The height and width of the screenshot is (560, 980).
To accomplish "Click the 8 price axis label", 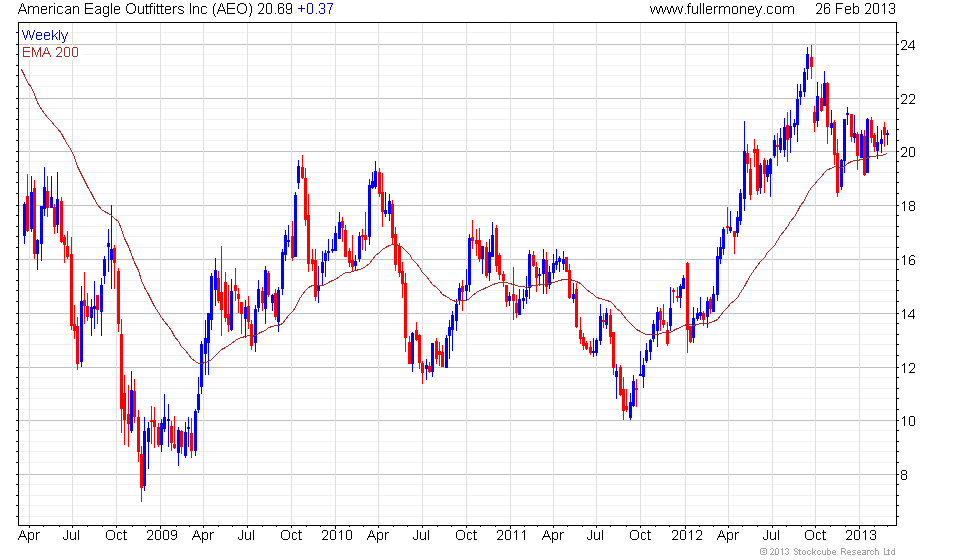I will (904, 475).
